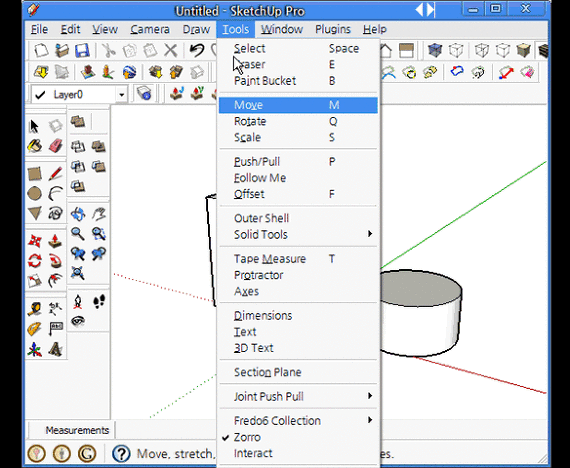Select the red four-arrow Move tool icon

coord(35,241)
